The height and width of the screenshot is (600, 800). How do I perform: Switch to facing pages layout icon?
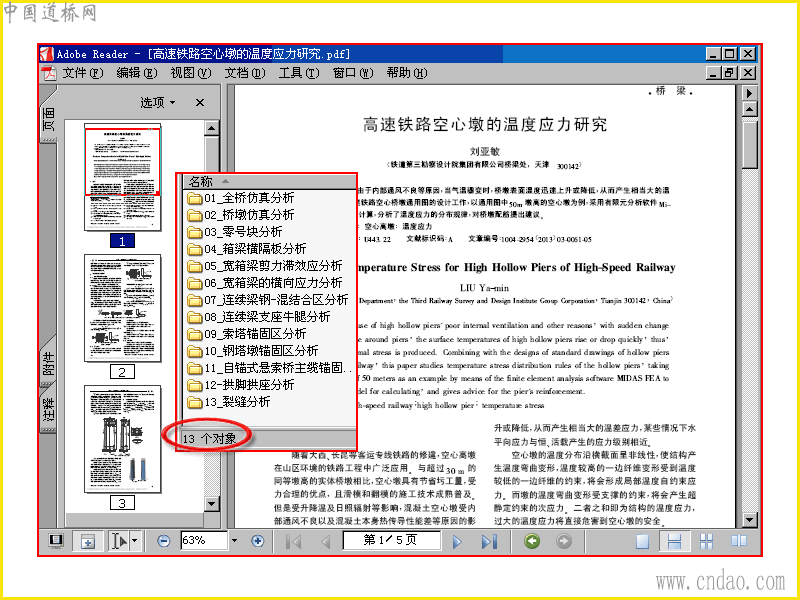pos(739,541)
